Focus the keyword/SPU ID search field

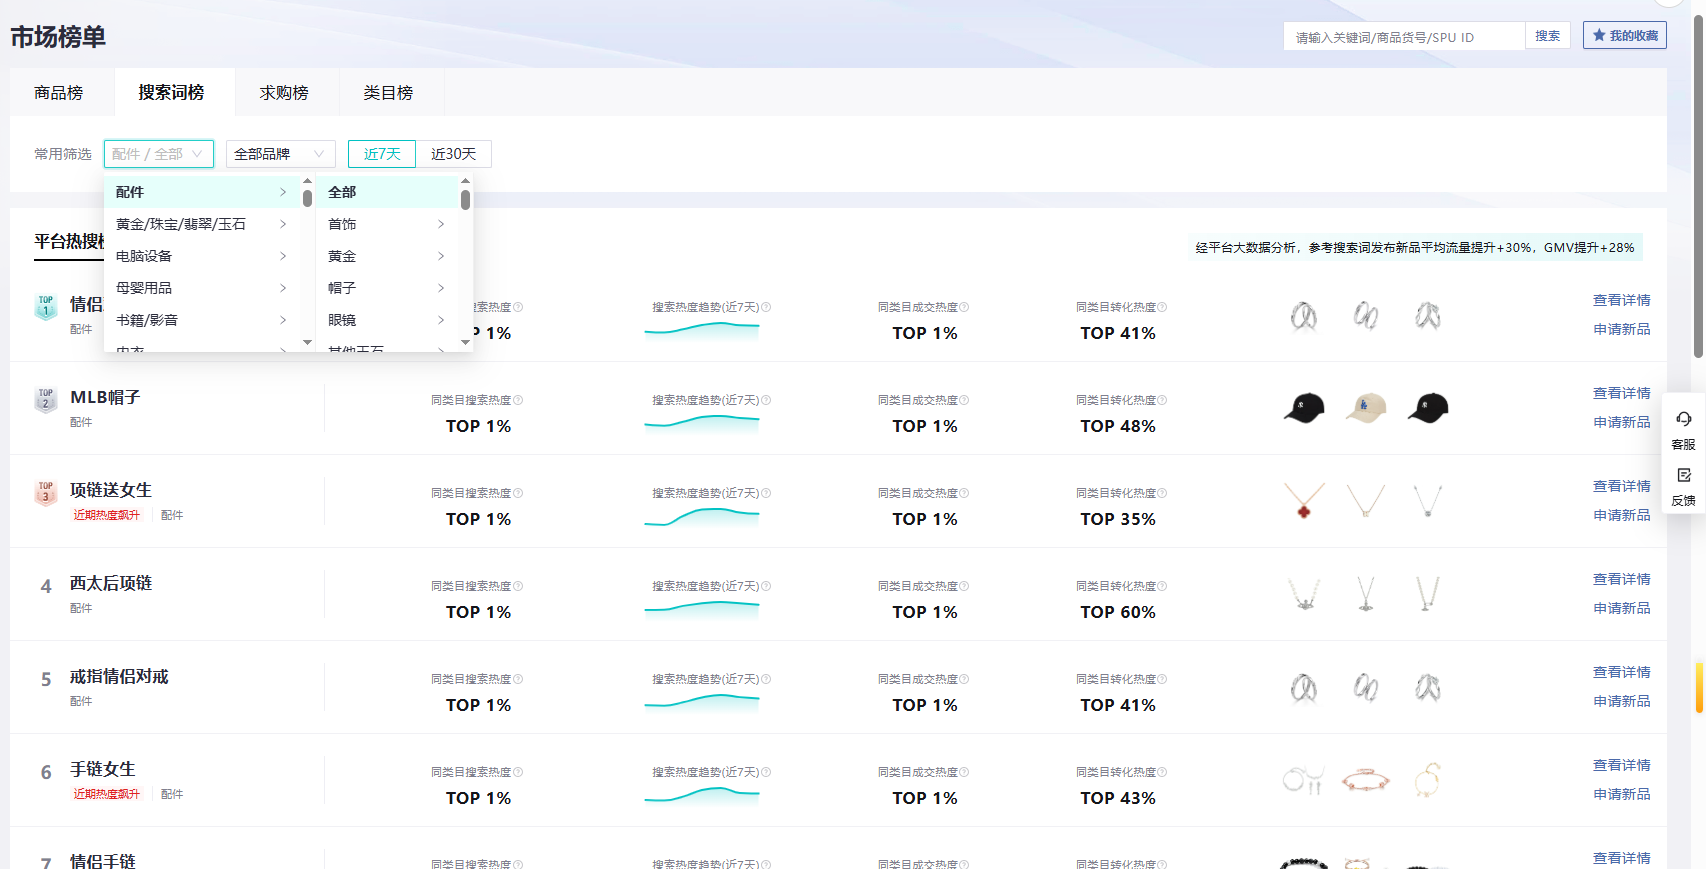point(1403,37)
